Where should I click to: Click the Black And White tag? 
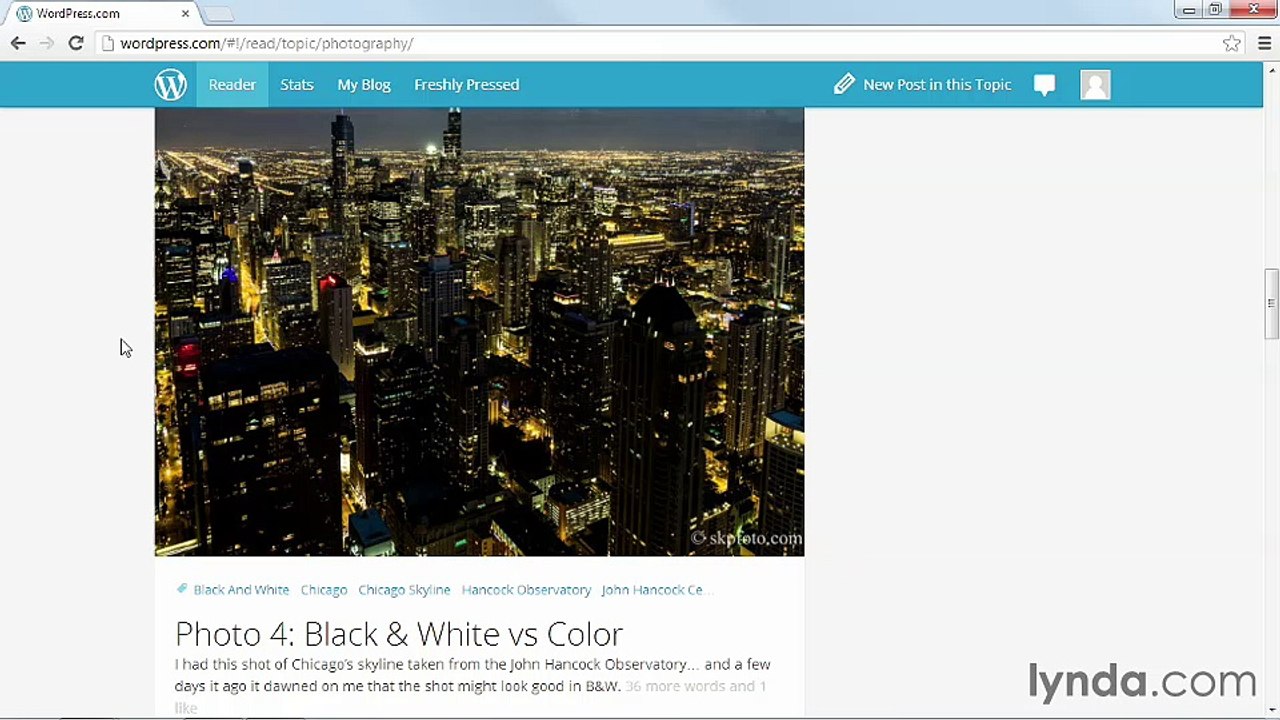pyautogui.click(x=241, y=590)
